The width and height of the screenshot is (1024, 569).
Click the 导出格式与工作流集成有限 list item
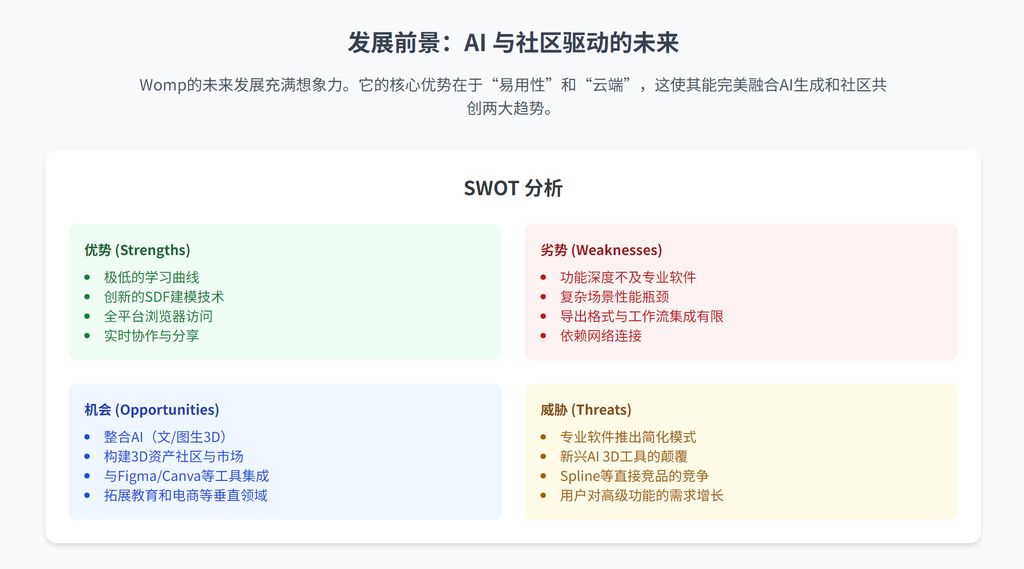click(x=641, y=316)
